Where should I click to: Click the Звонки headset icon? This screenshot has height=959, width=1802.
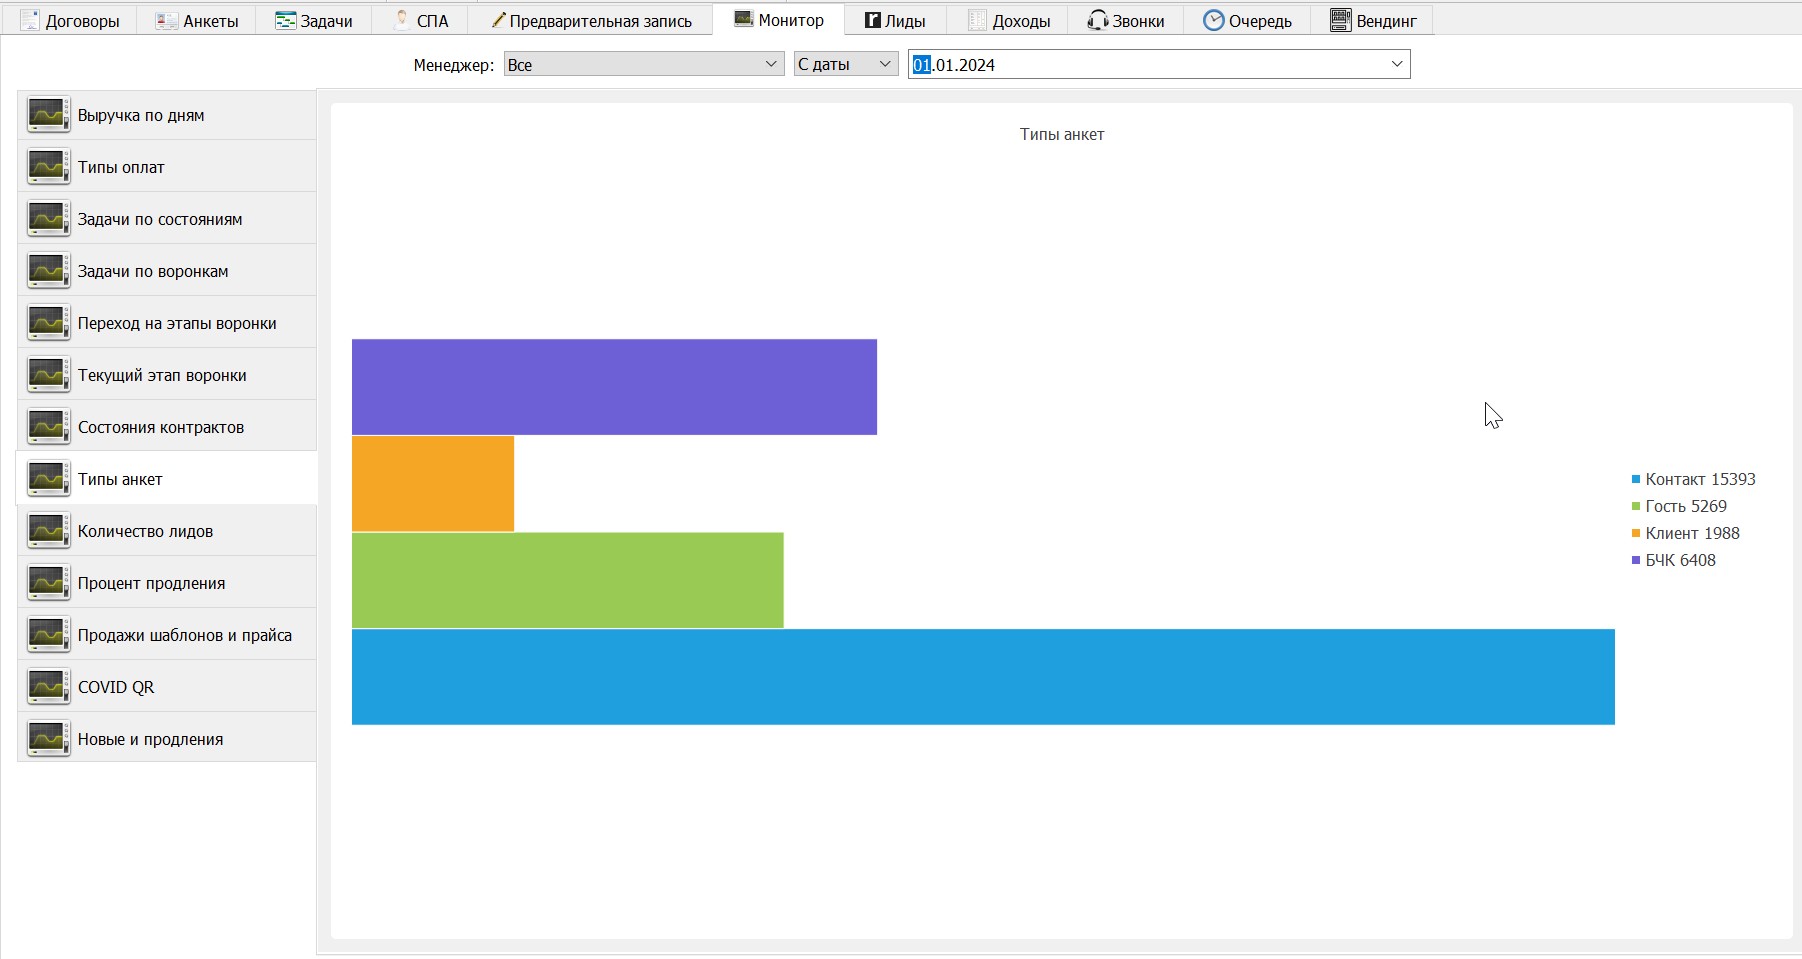[x=1097, y=21]
